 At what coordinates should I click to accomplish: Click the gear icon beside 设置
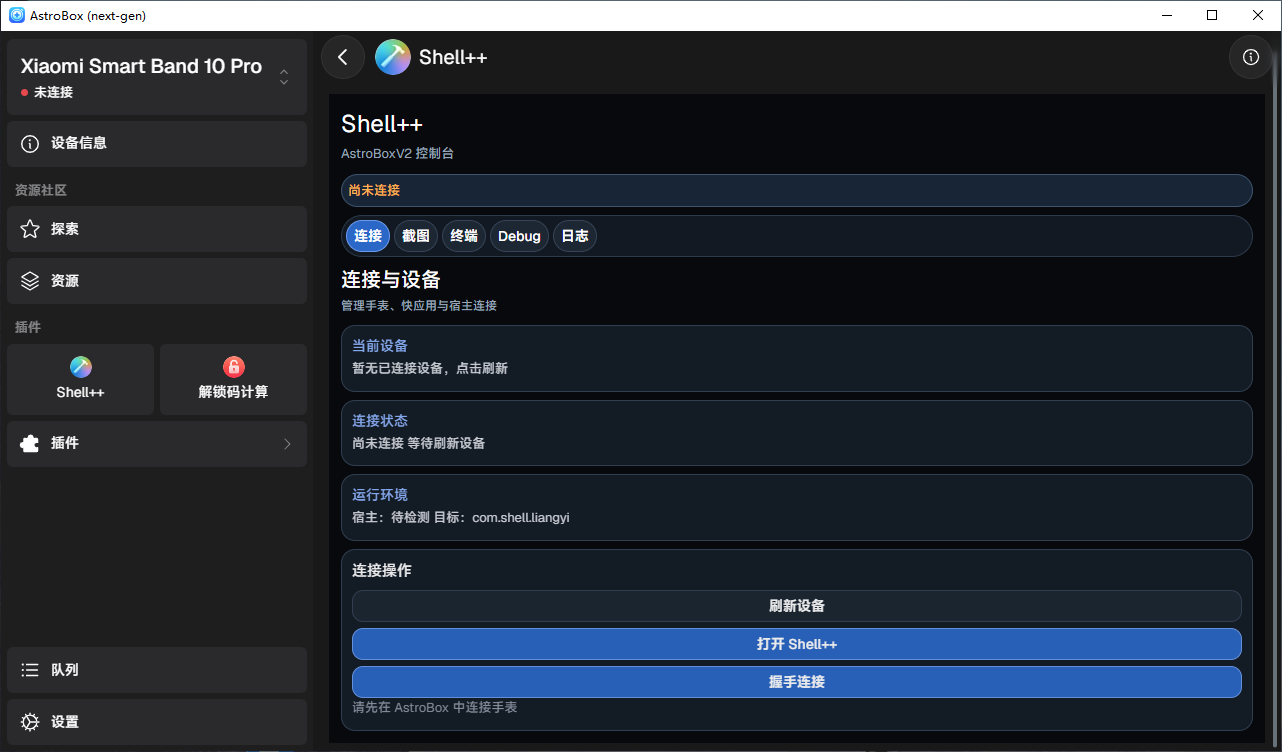(30, 722)
